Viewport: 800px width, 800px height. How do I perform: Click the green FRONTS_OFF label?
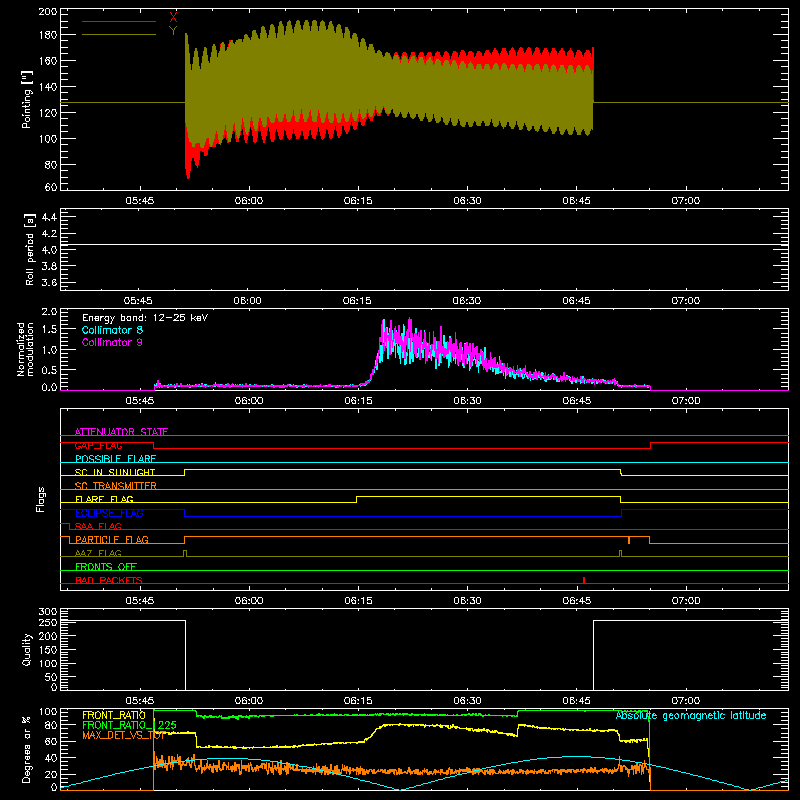click(x=106, y=566)
